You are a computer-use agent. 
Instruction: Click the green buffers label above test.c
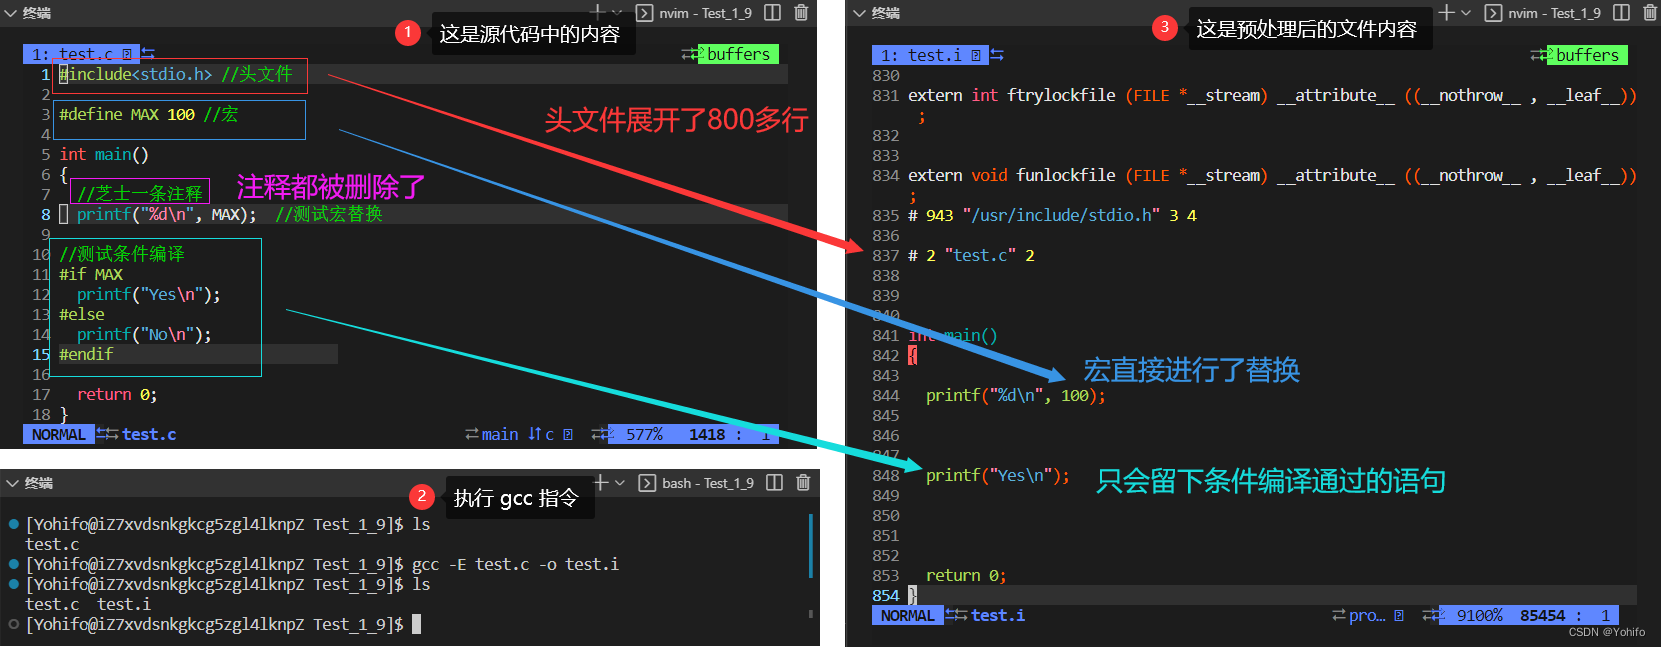[738, 54]
